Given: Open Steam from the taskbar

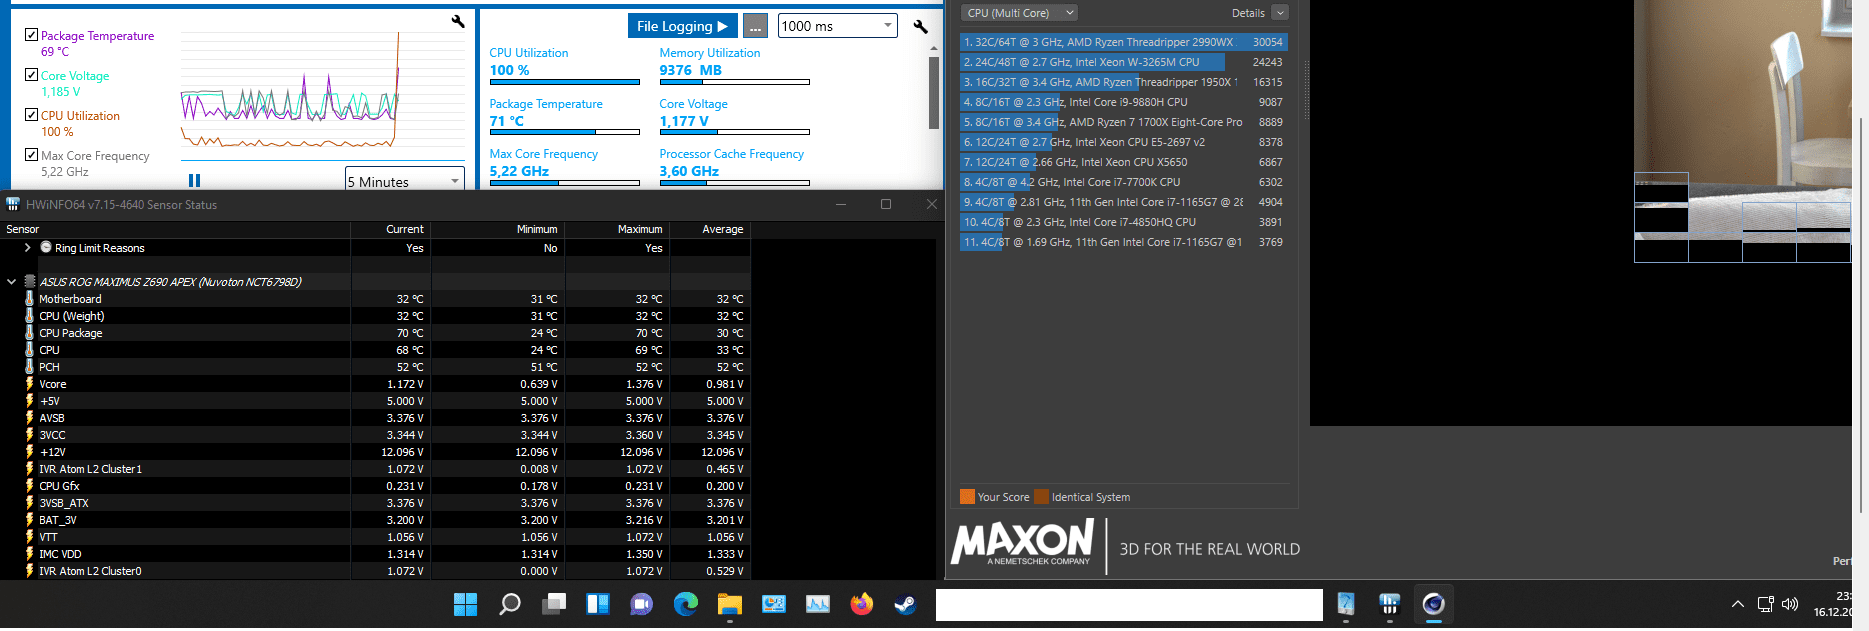Looking at the screenshot, I should point(906,604).
